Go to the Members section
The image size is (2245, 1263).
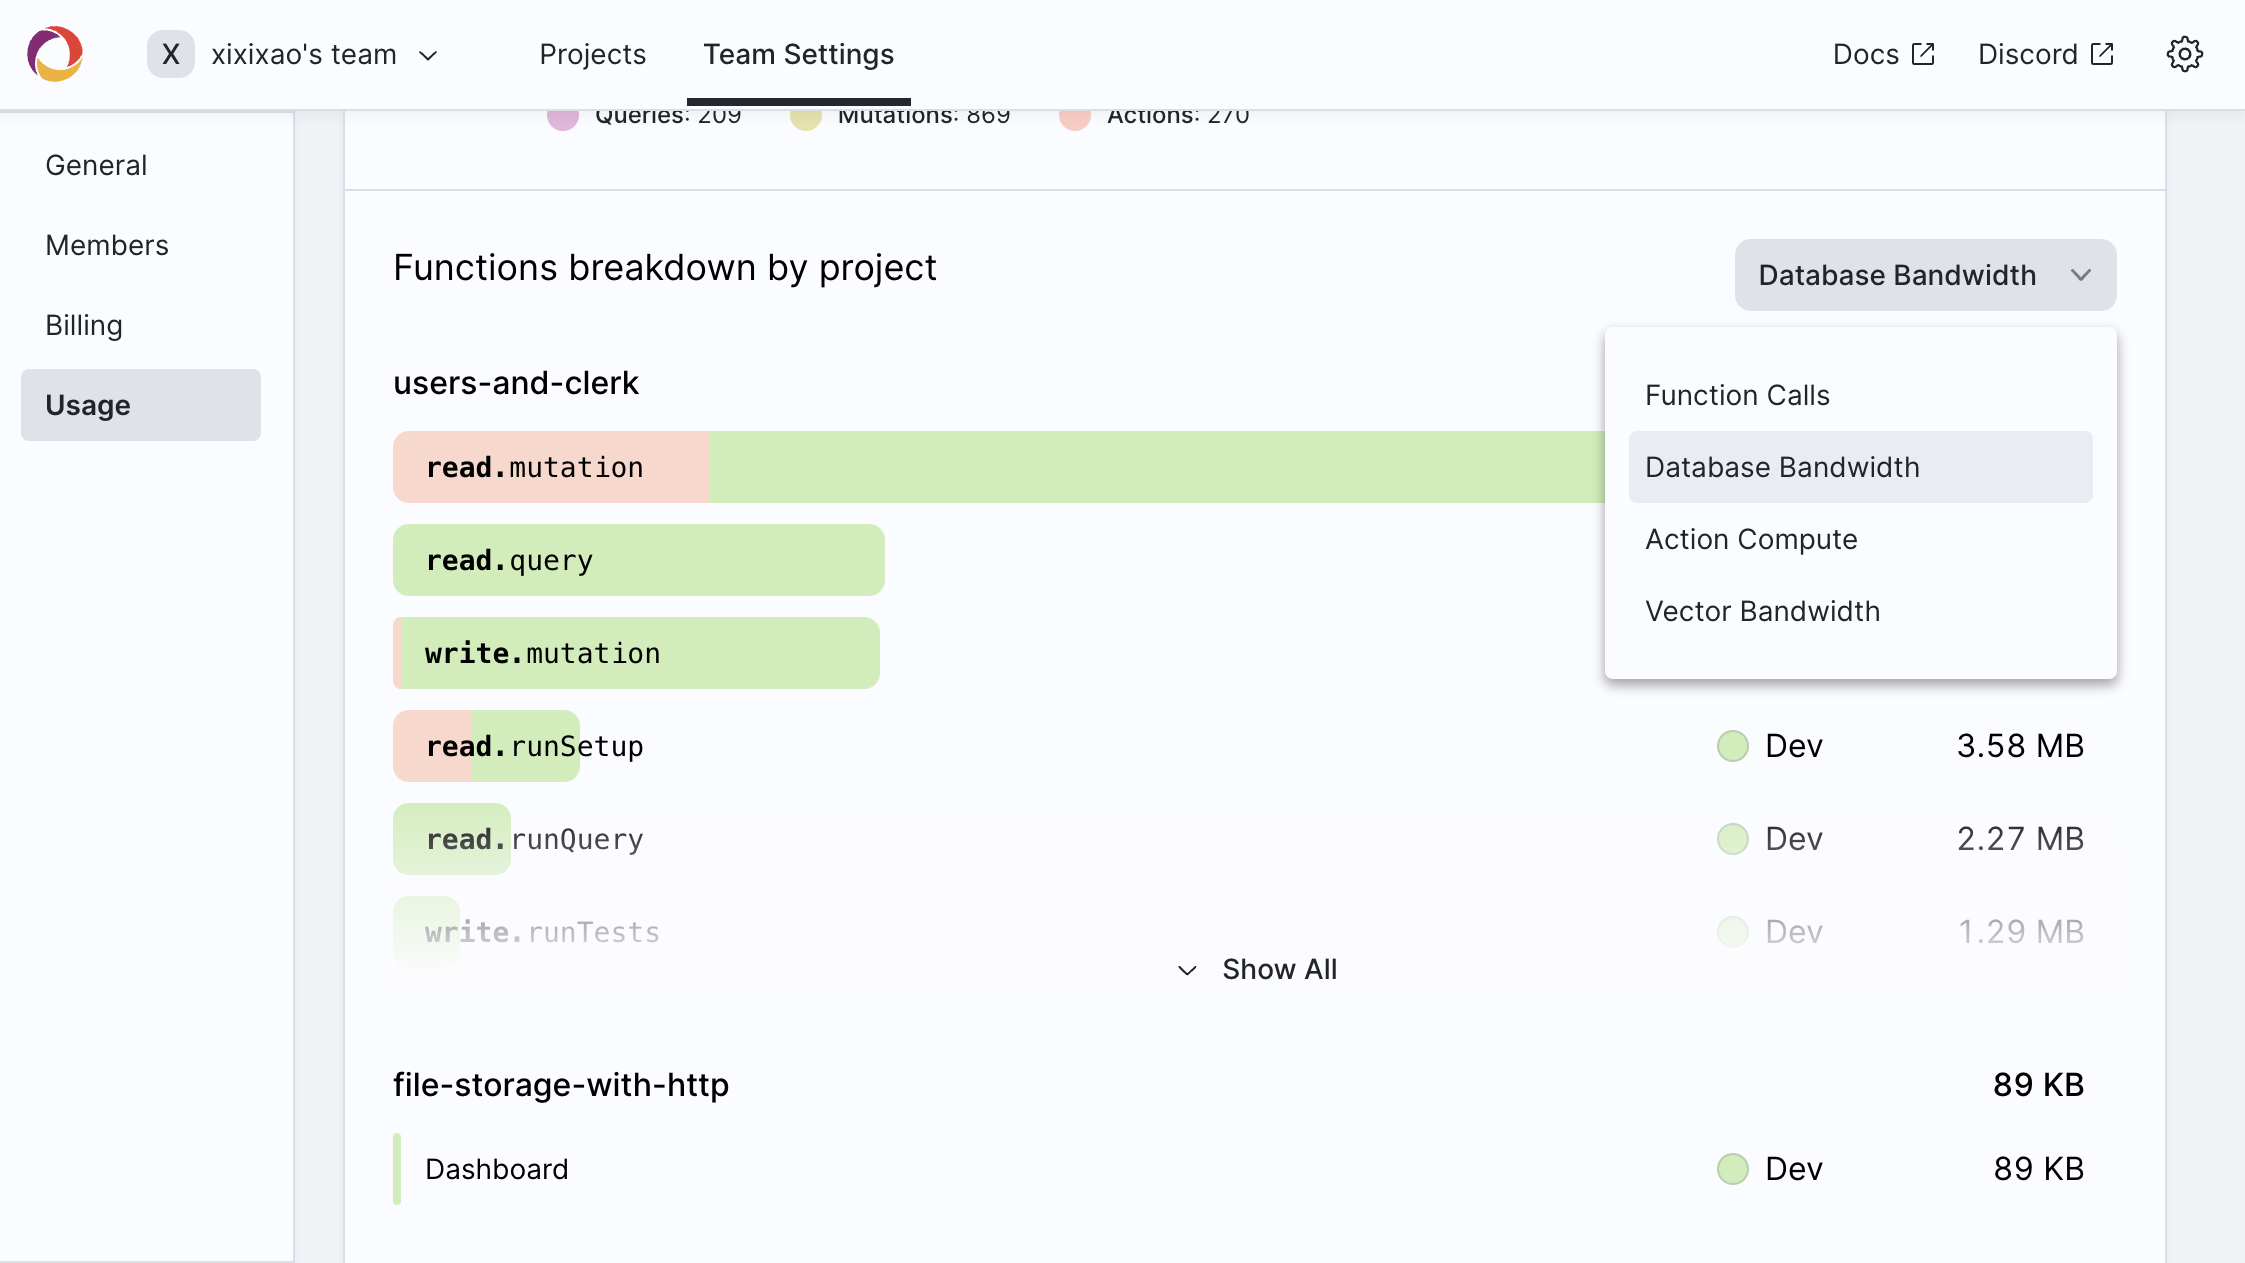point(107,245)
